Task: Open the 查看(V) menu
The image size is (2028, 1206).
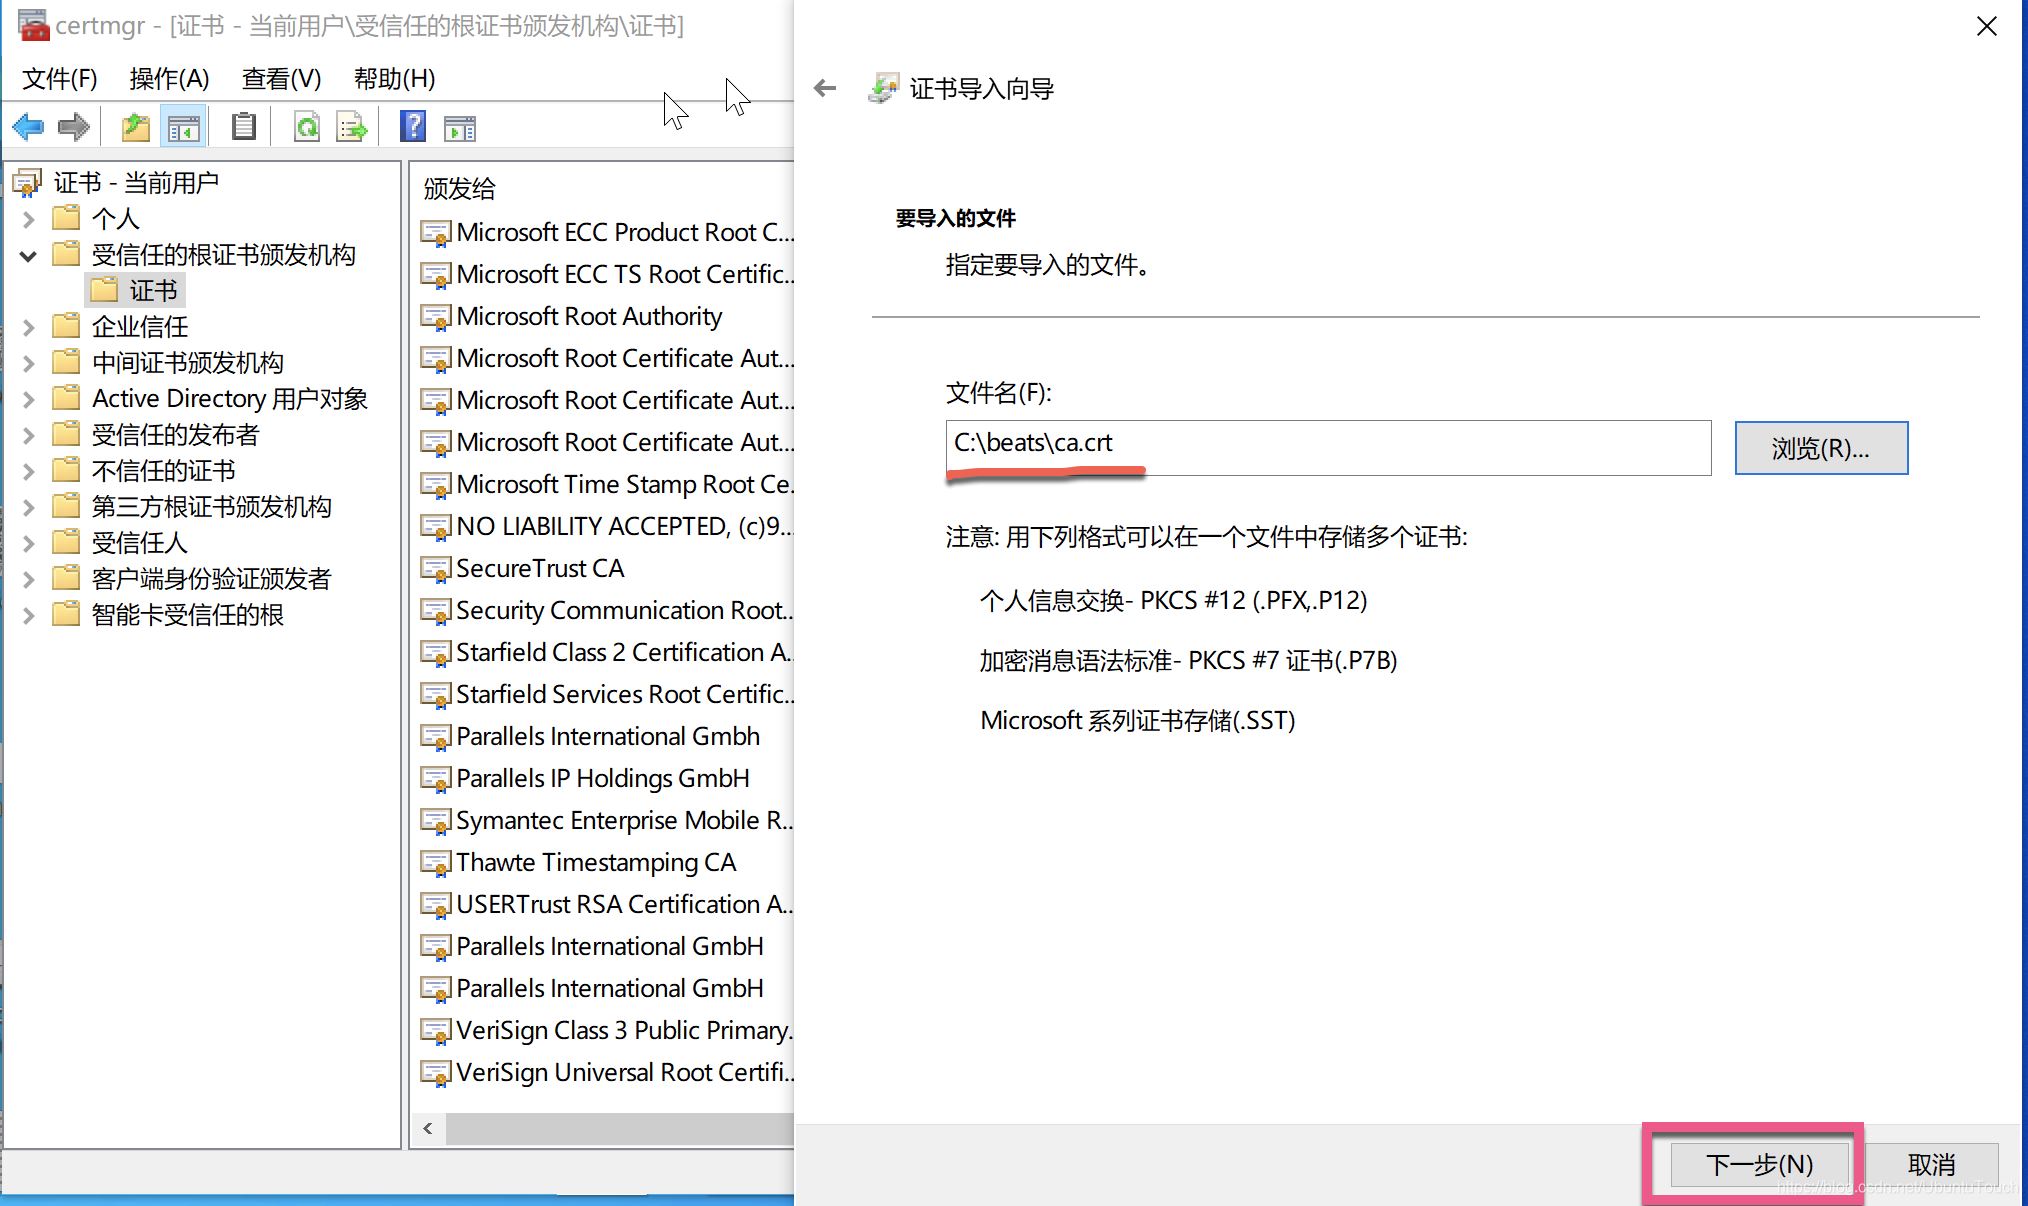Action: point(281,79)
